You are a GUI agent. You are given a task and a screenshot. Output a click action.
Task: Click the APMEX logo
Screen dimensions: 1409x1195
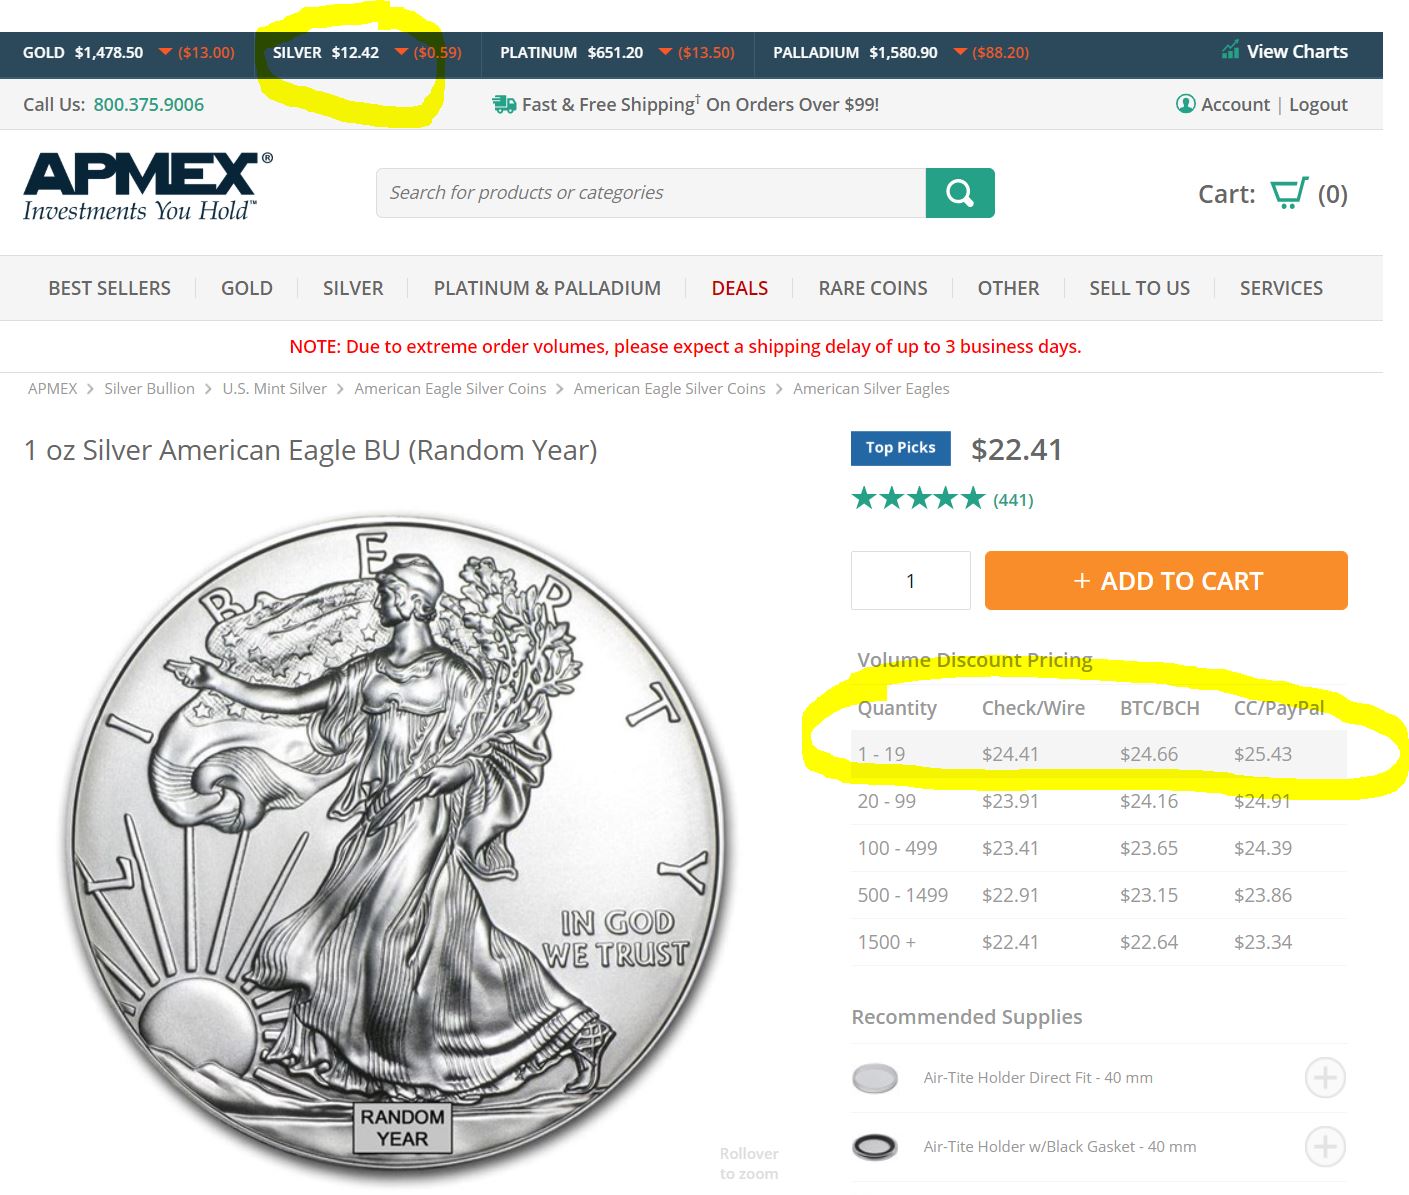click(148, 187)
